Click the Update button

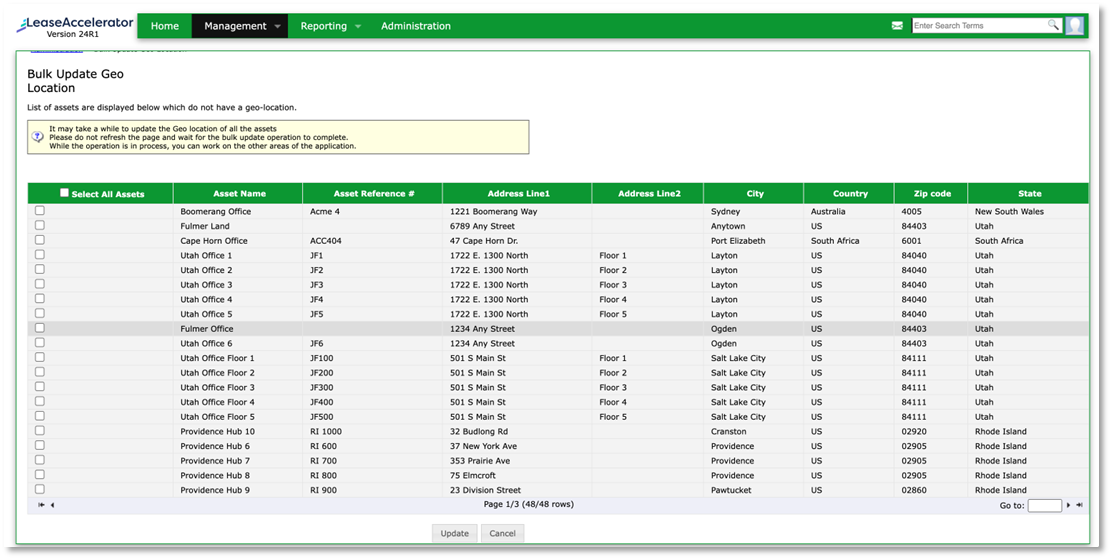455,533
